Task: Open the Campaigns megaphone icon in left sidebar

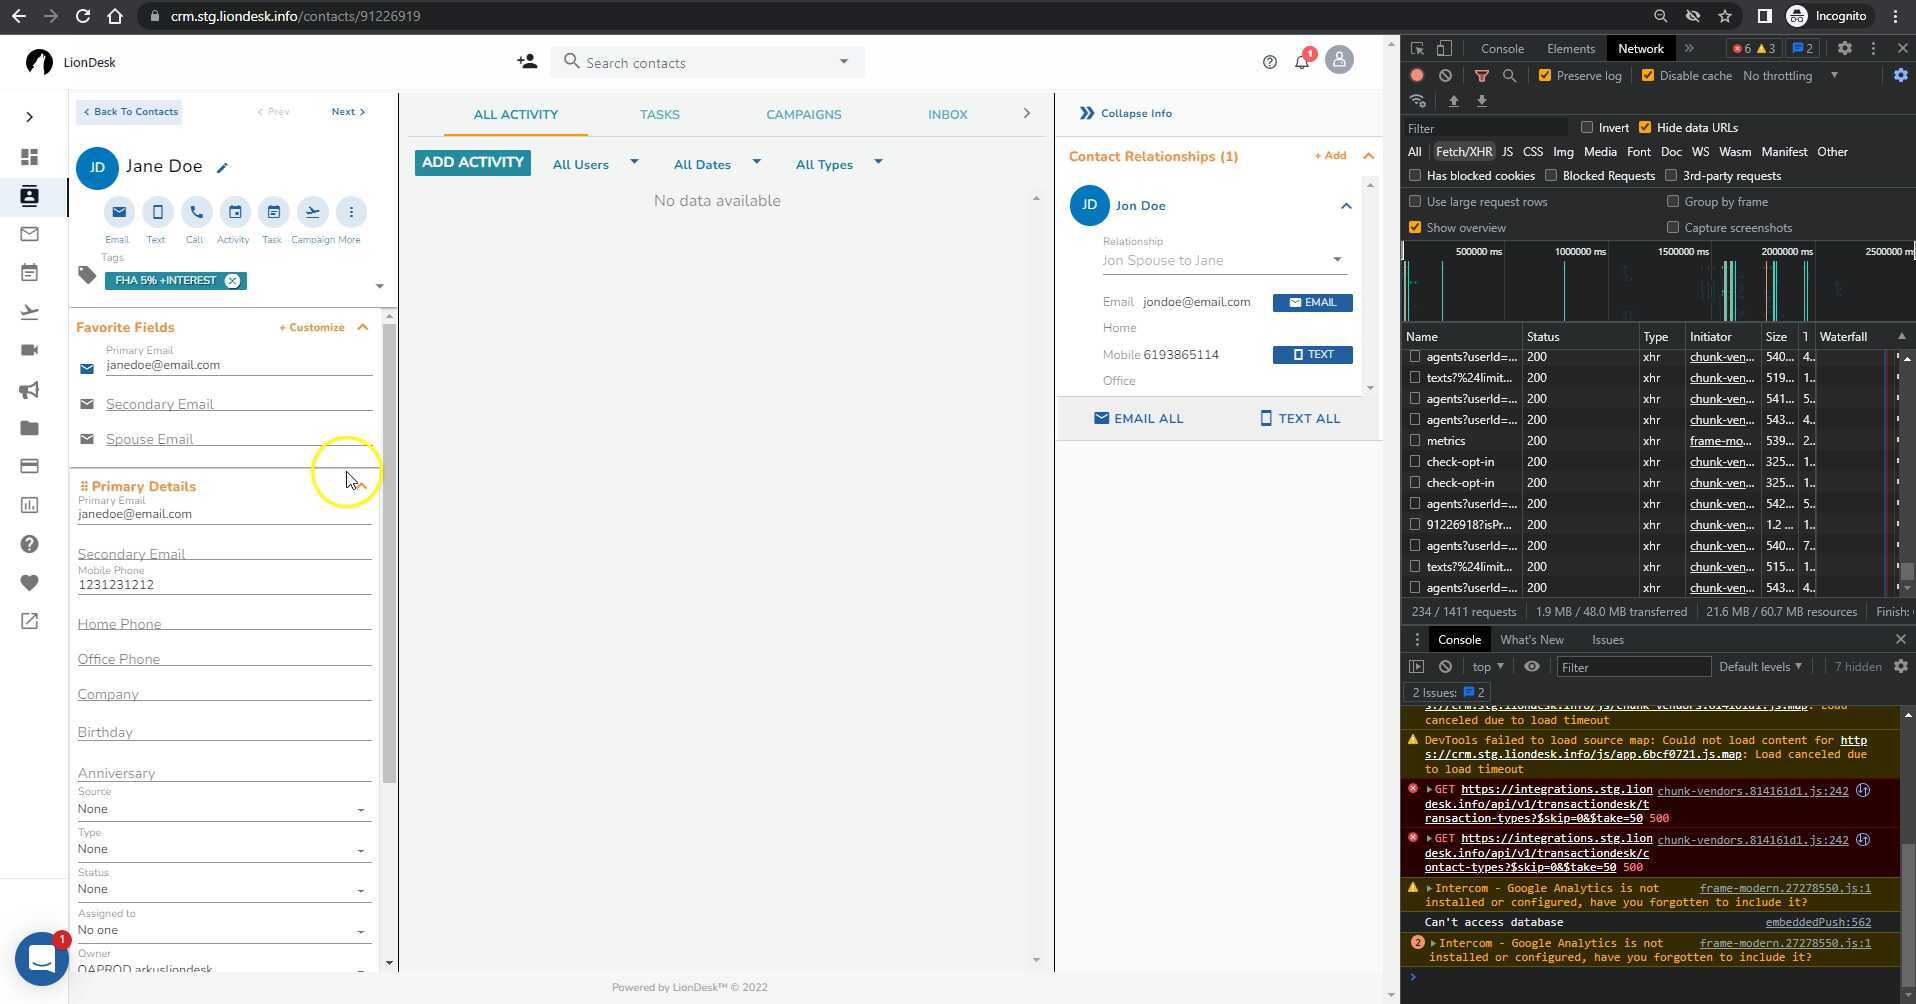Action: pos(29,389)
